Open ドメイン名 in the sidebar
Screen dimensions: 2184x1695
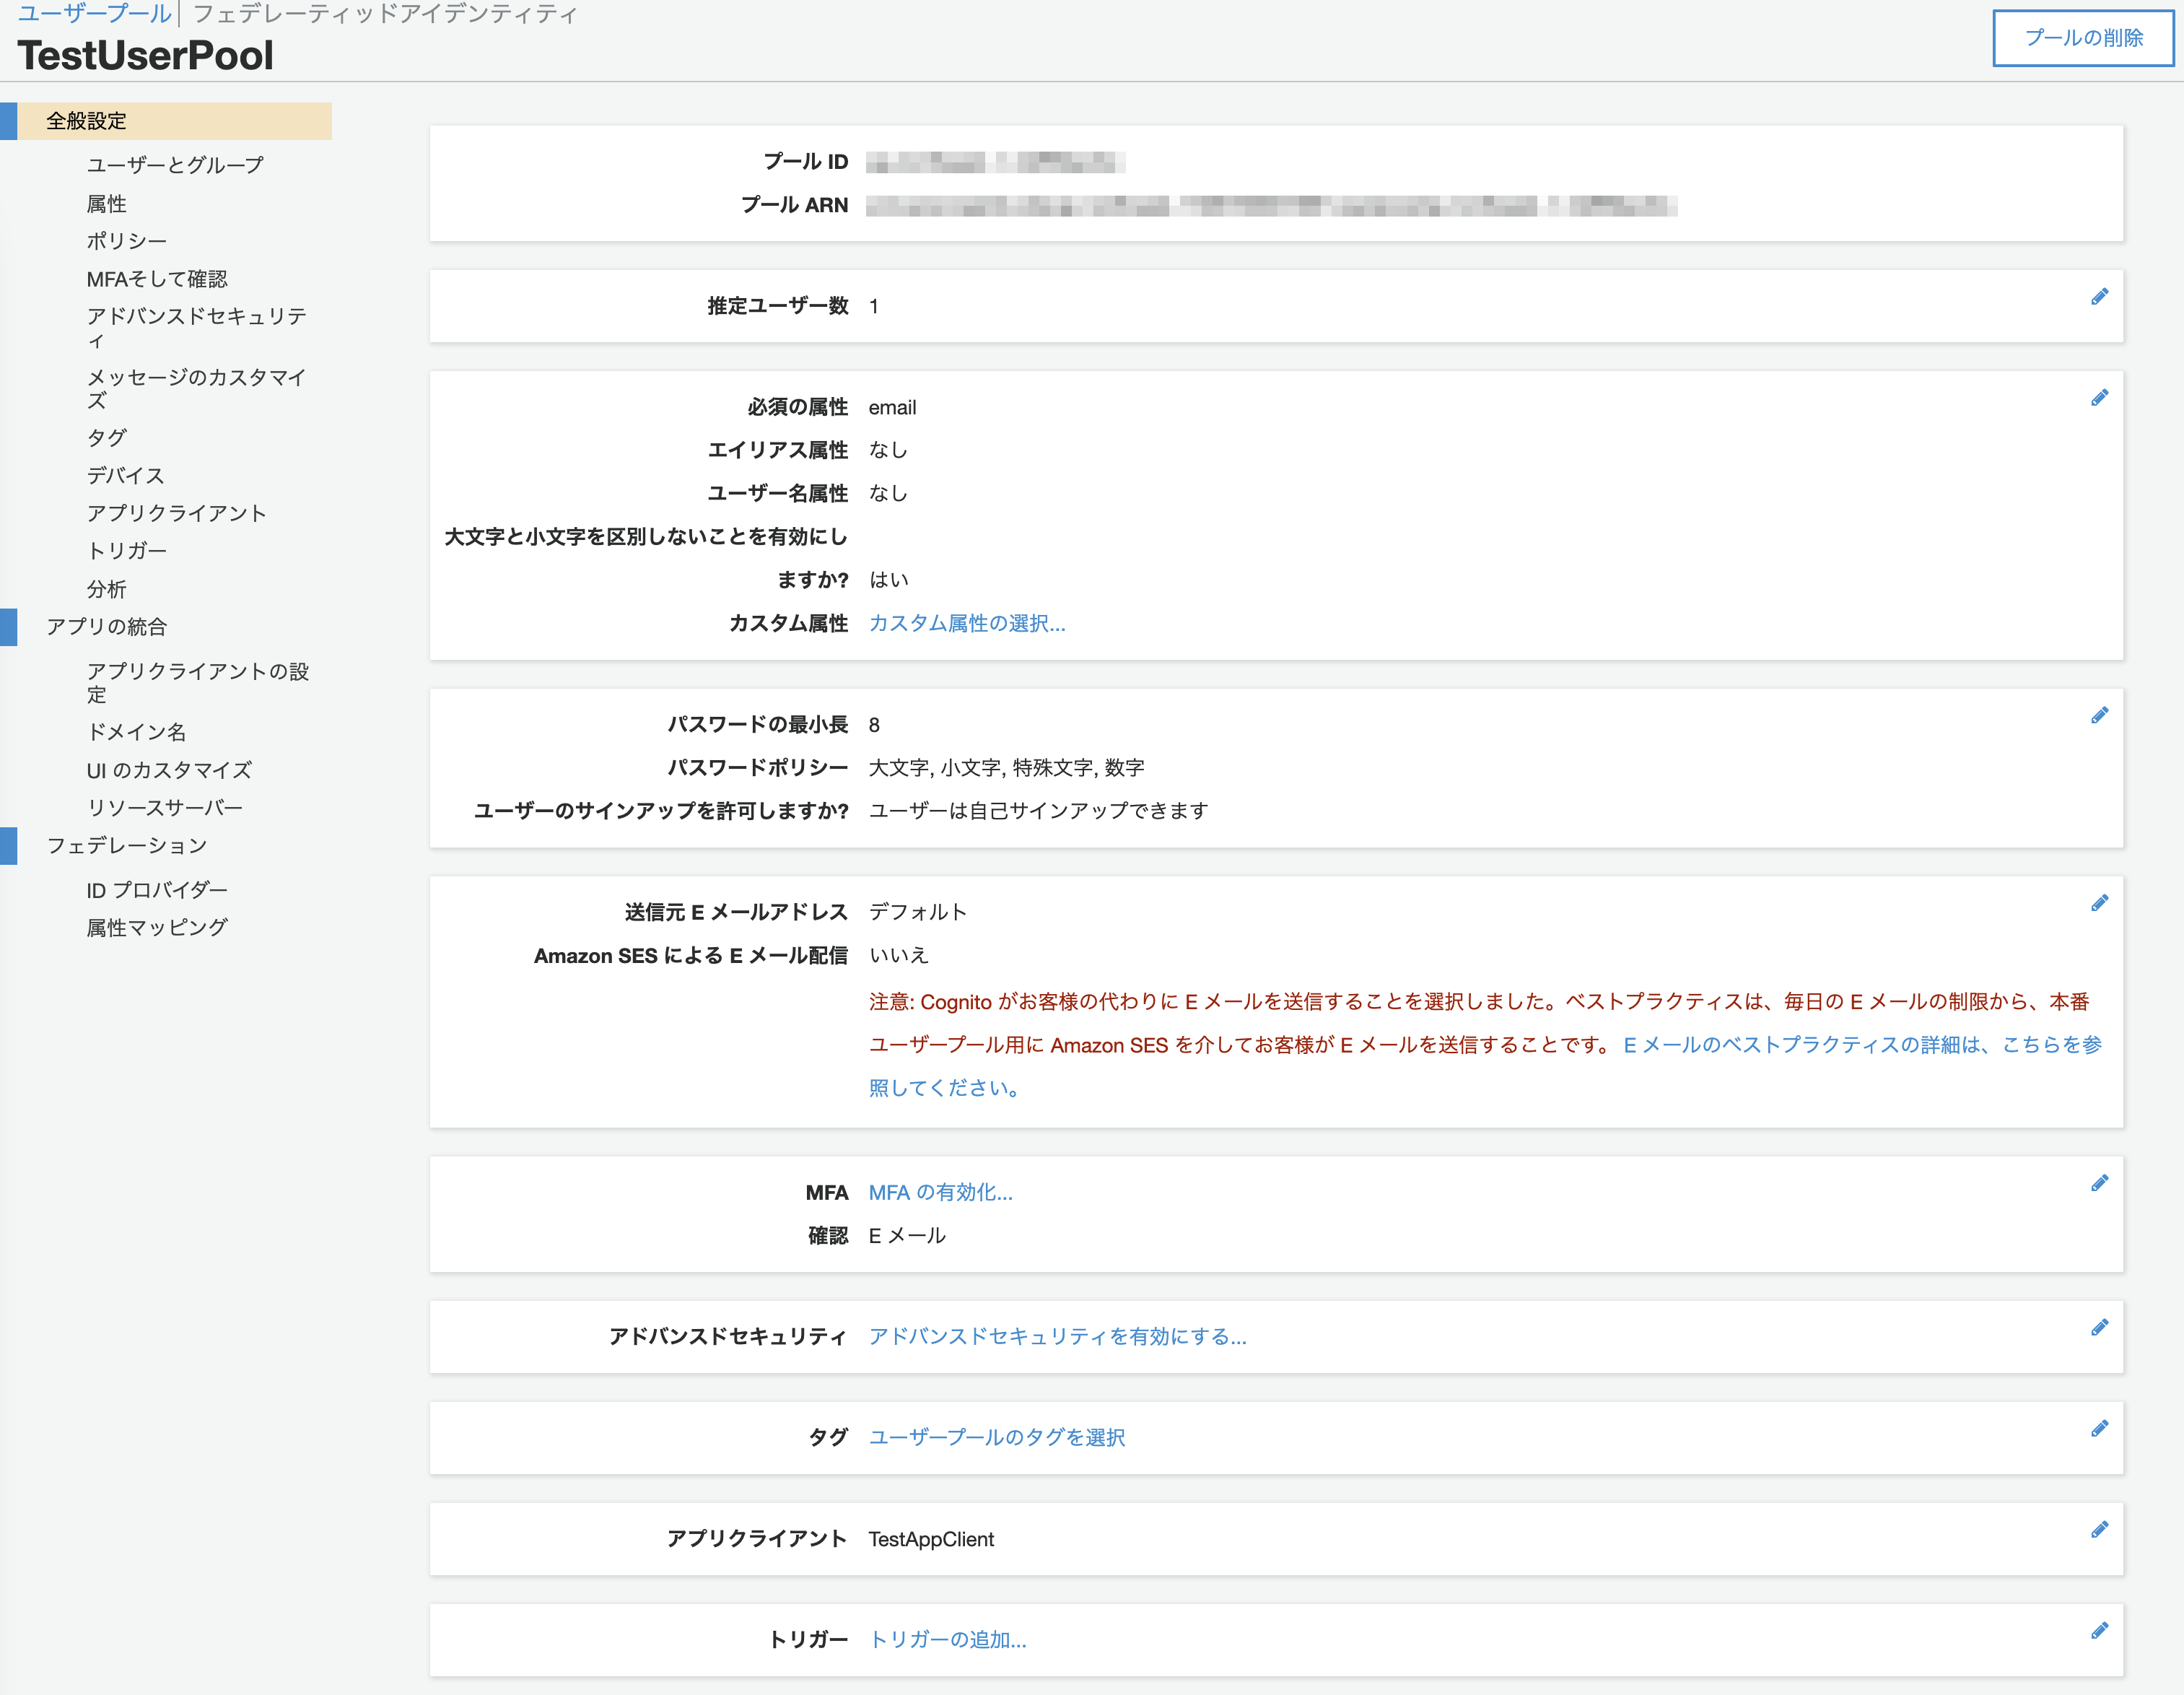tap(136, 732)
